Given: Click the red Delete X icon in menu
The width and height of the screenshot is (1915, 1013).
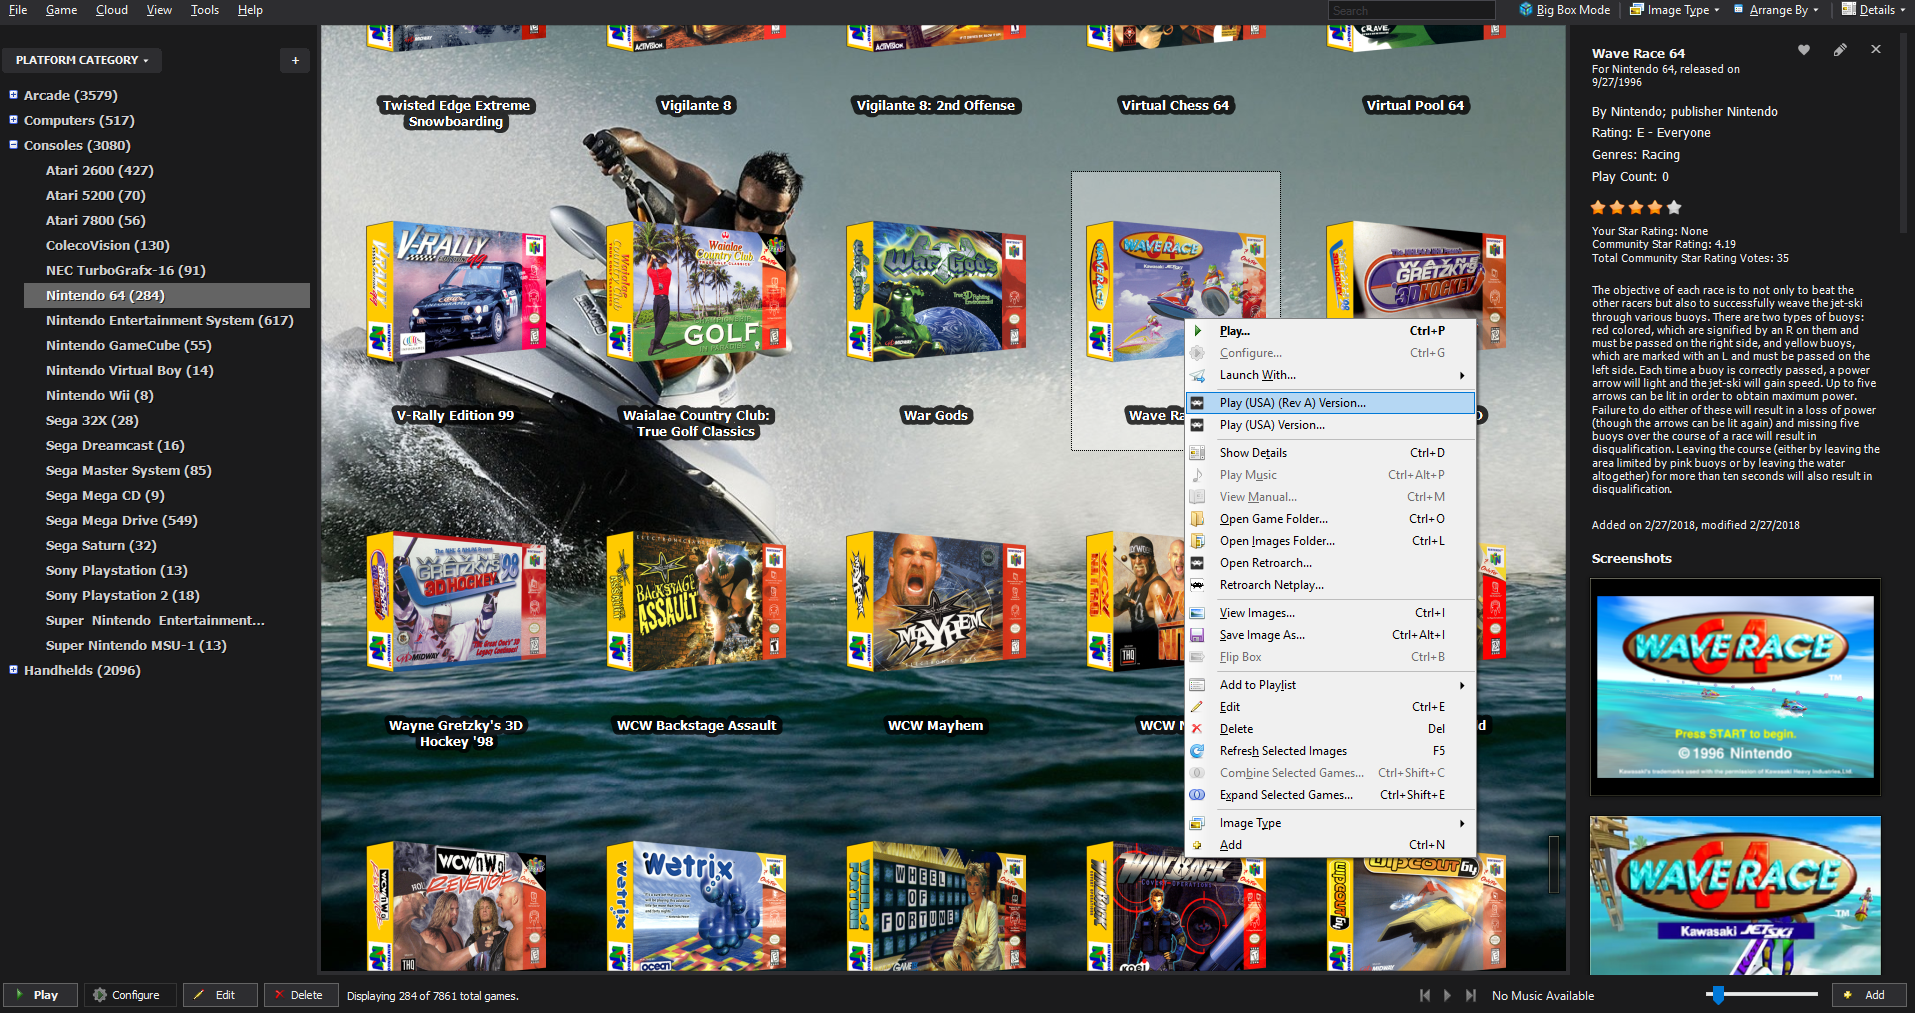Looking at the screenshot, I should tap(1197, 729).
